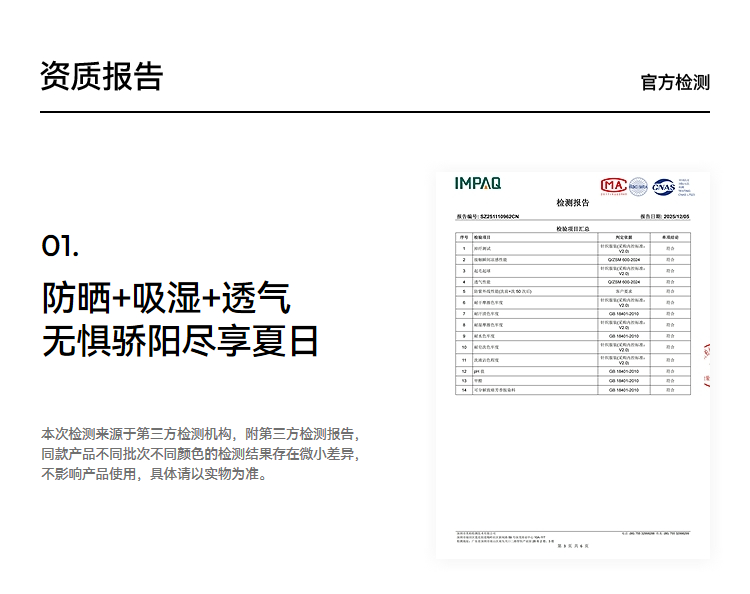Click the 检测报告 title on the document

click(572, 203)
